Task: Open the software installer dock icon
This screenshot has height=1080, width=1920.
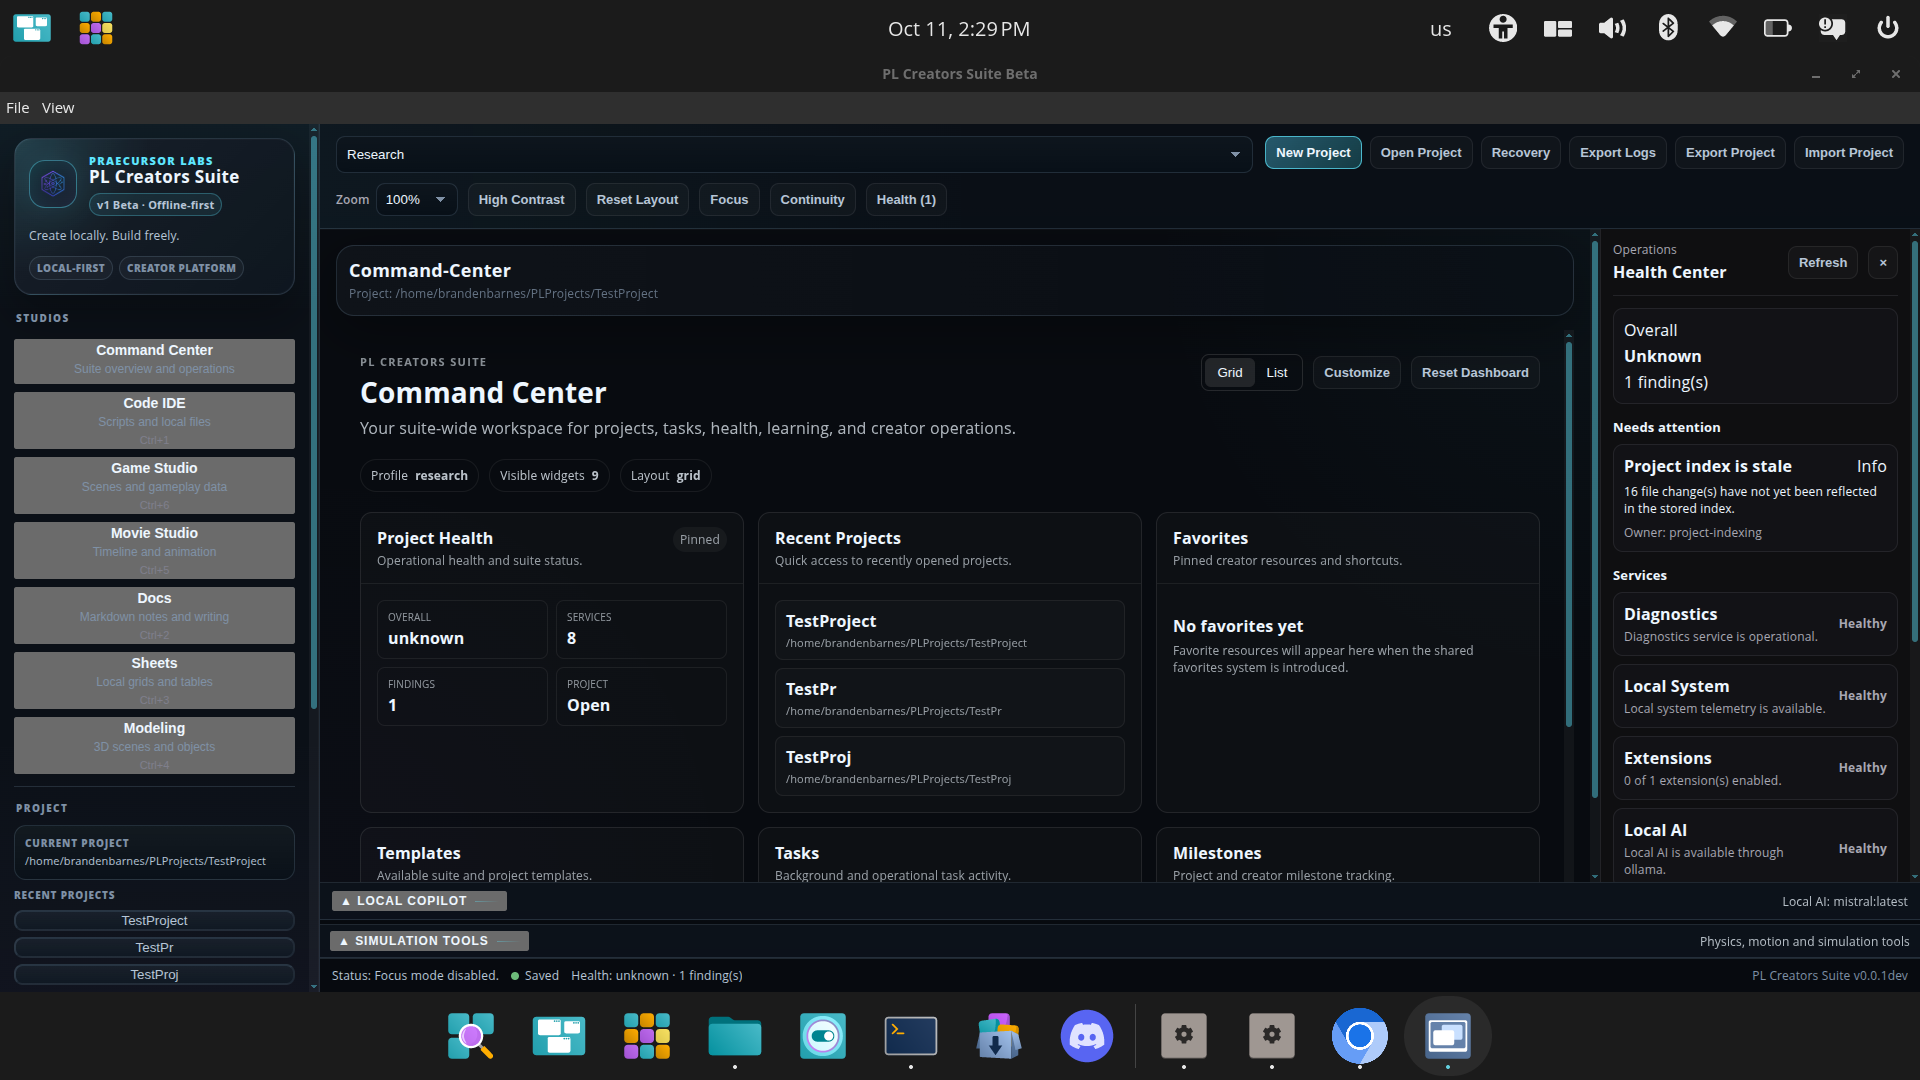Action: 999,1036
